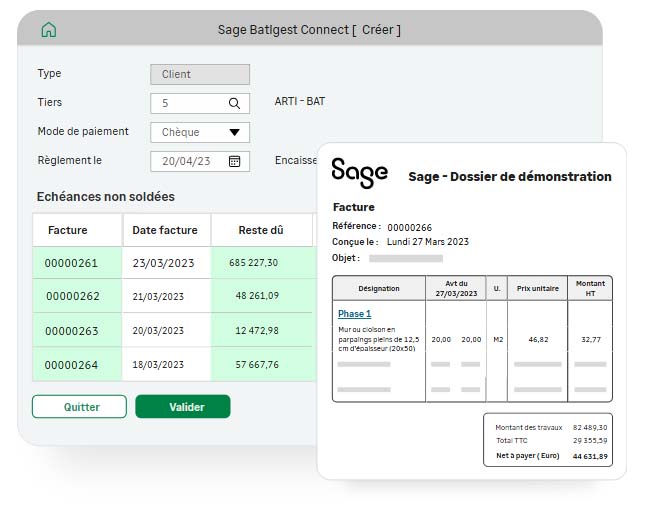Click the Quitter button

79,406
